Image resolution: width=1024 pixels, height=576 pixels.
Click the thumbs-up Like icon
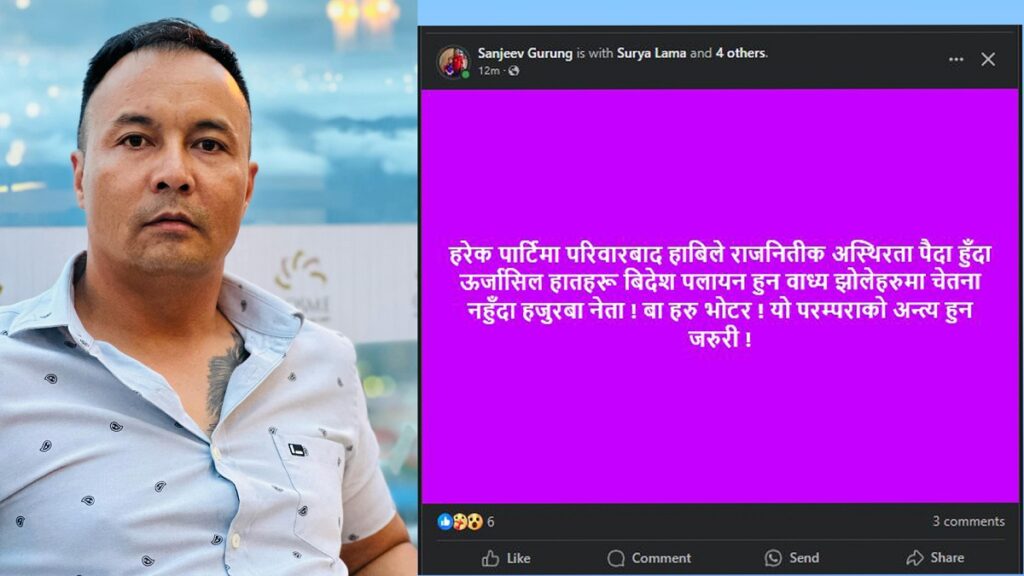point(490,558)
